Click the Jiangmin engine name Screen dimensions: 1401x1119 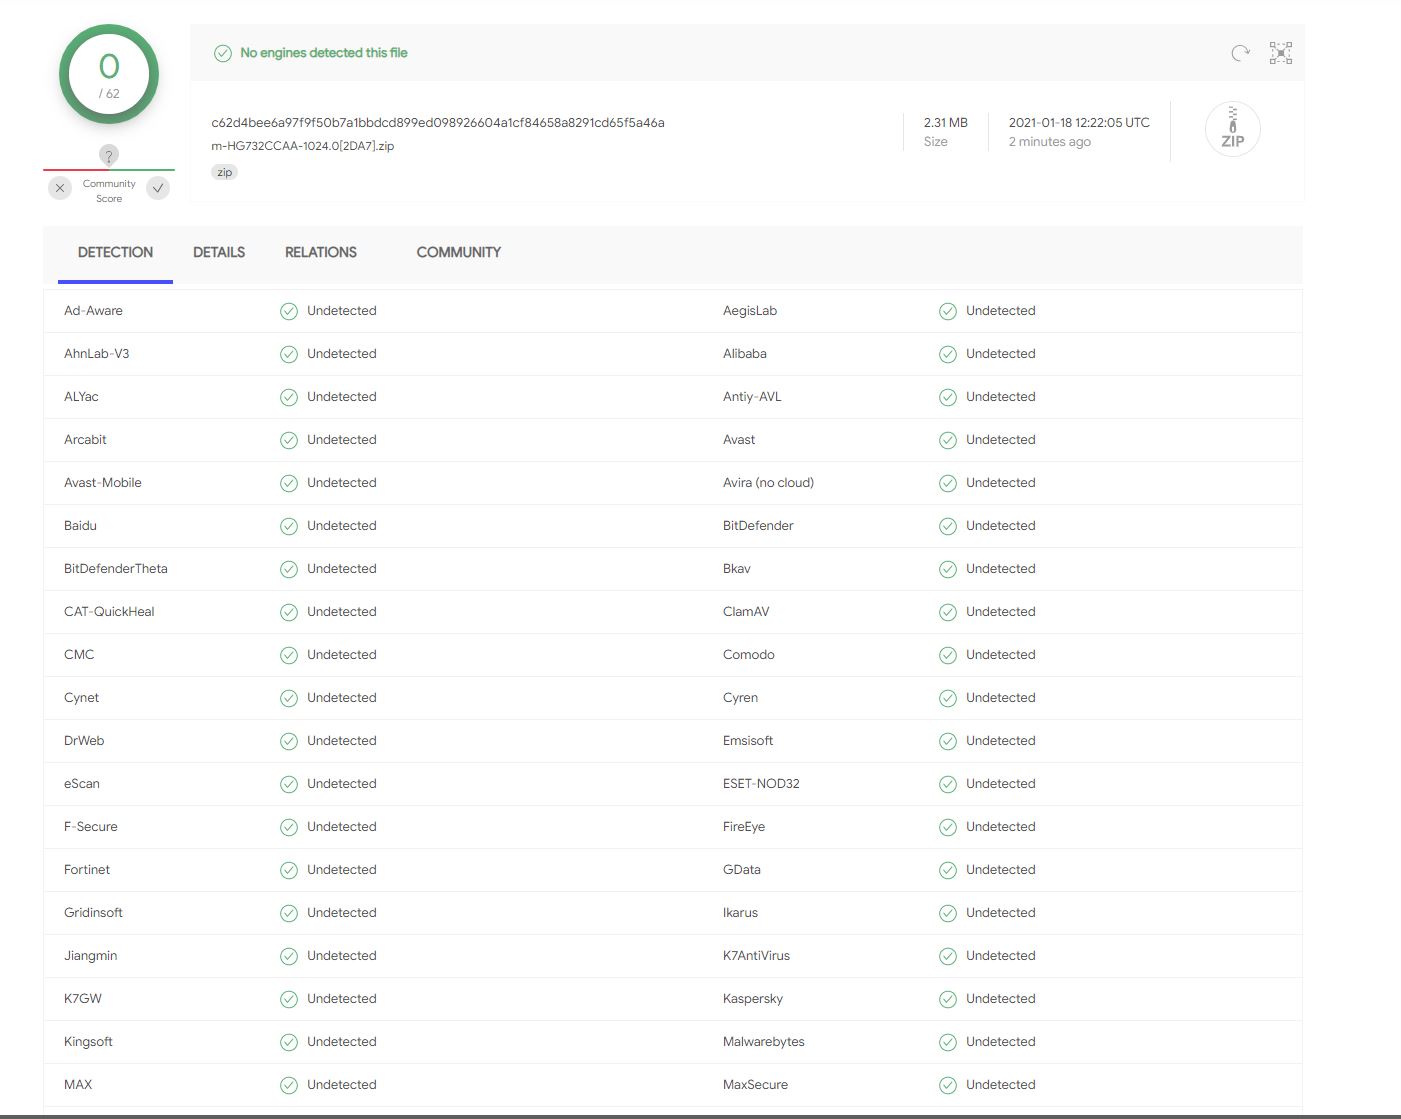coord(90,956)
